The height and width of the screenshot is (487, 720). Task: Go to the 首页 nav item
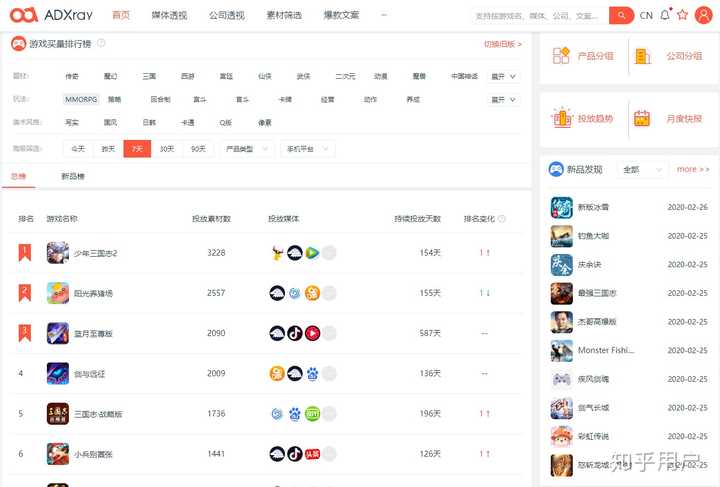tap(121, 15)
